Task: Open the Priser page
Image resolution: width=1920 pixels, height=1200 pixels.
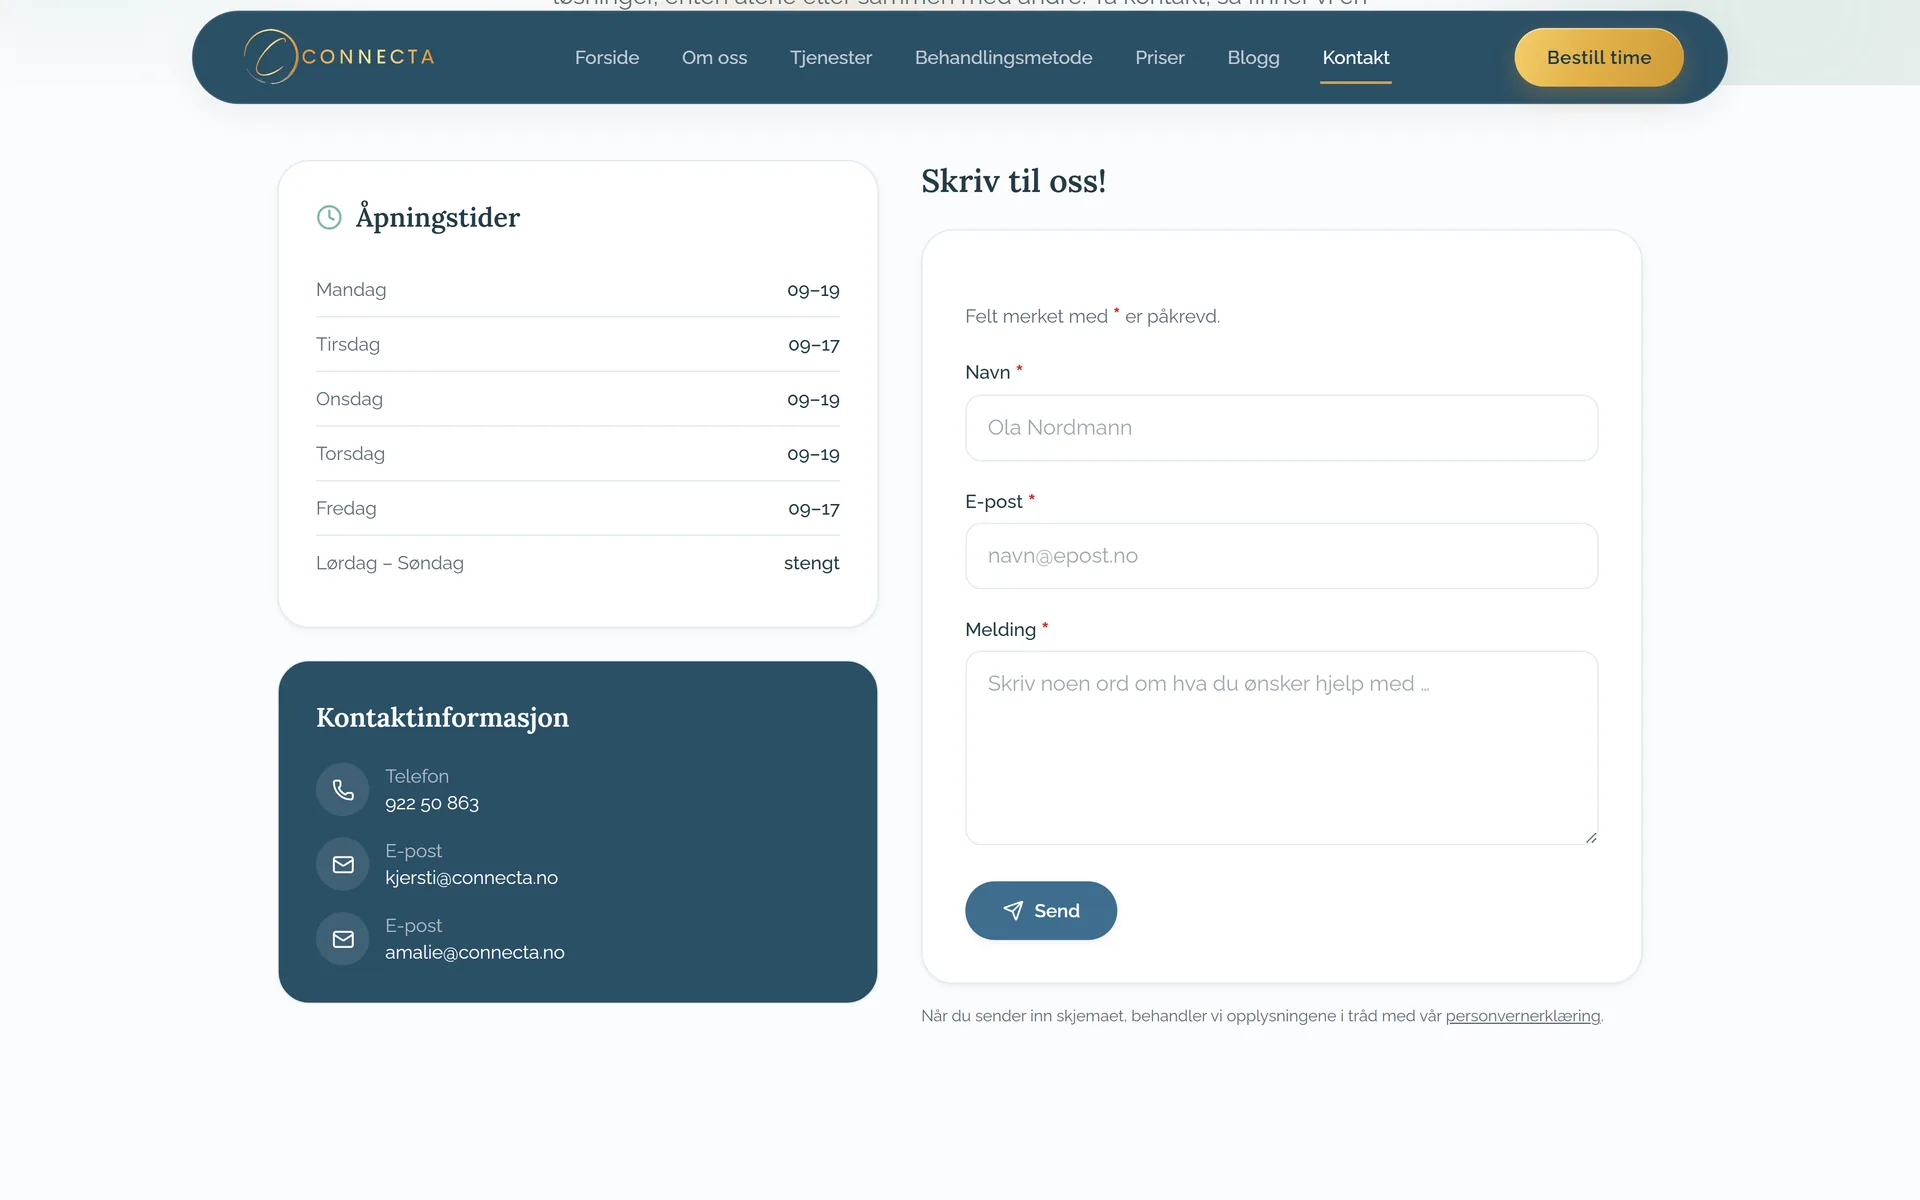Action: [x=1160, y=57]
